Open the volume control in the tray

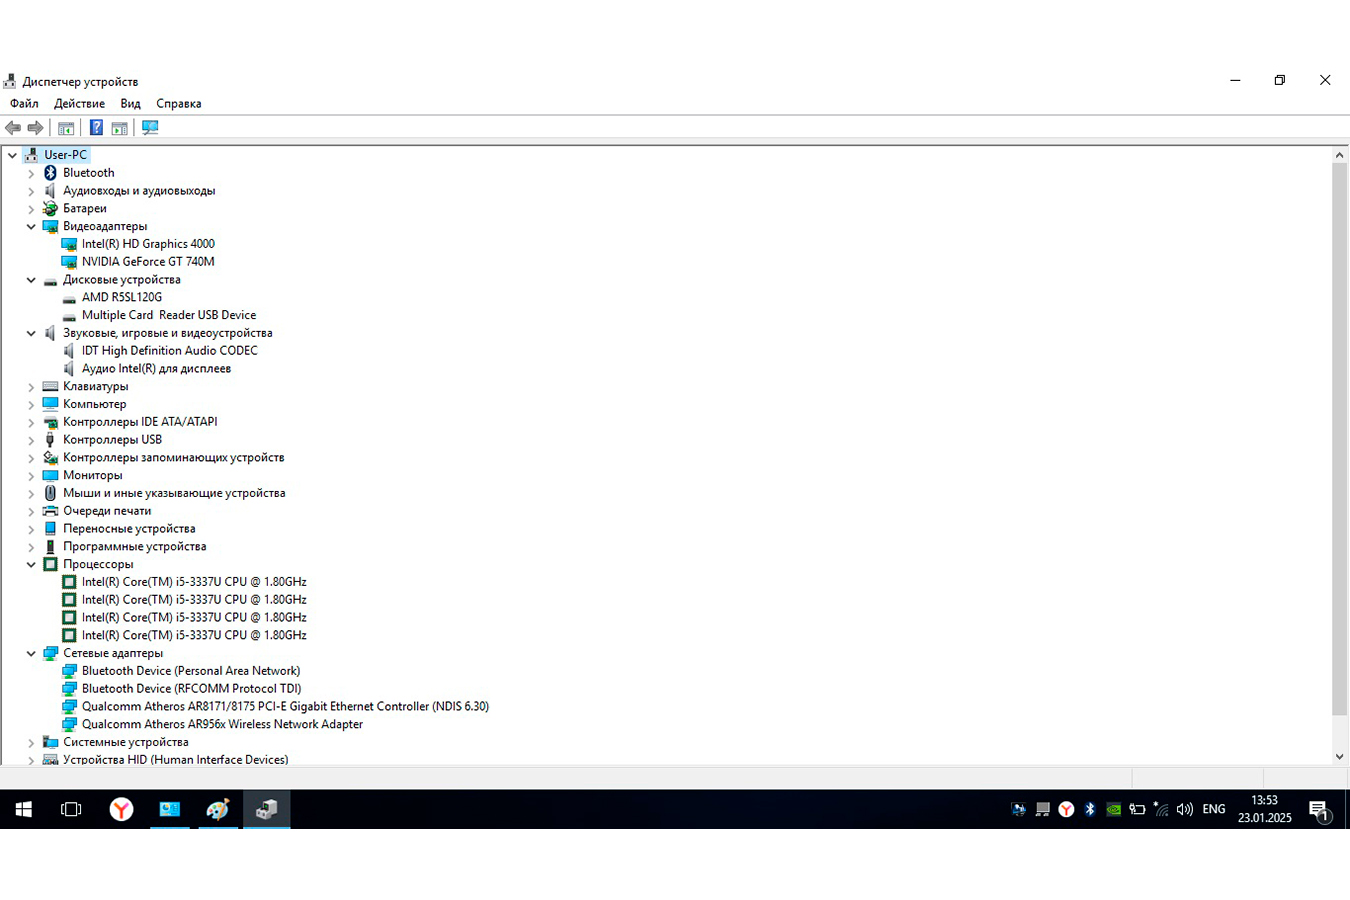[x=1185, y=810]
